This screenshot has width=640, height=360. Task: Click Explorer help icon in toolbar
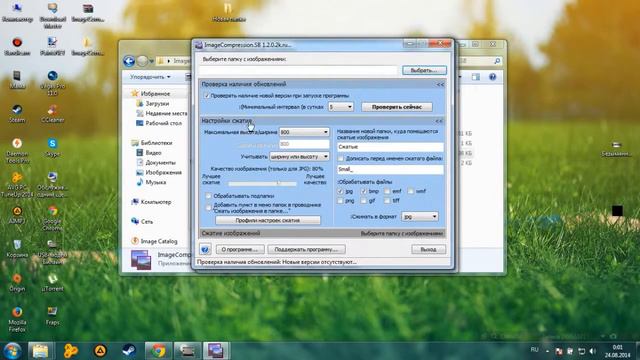pyautogui.click(x=493, y=77)
